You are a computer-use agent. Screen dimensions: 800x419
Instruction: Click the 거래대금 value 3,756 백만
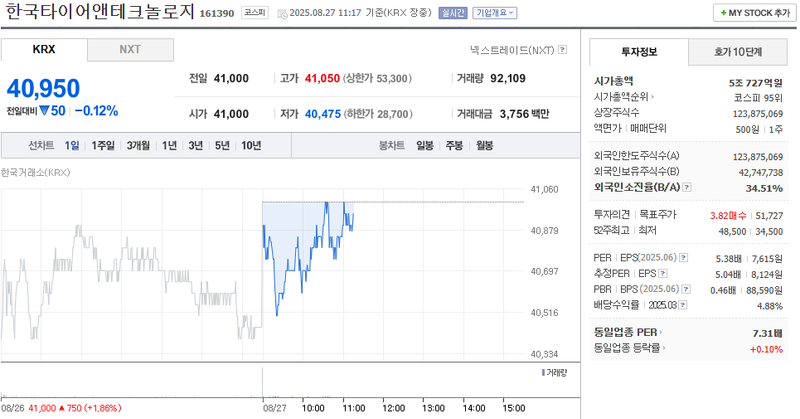point(524,114)
